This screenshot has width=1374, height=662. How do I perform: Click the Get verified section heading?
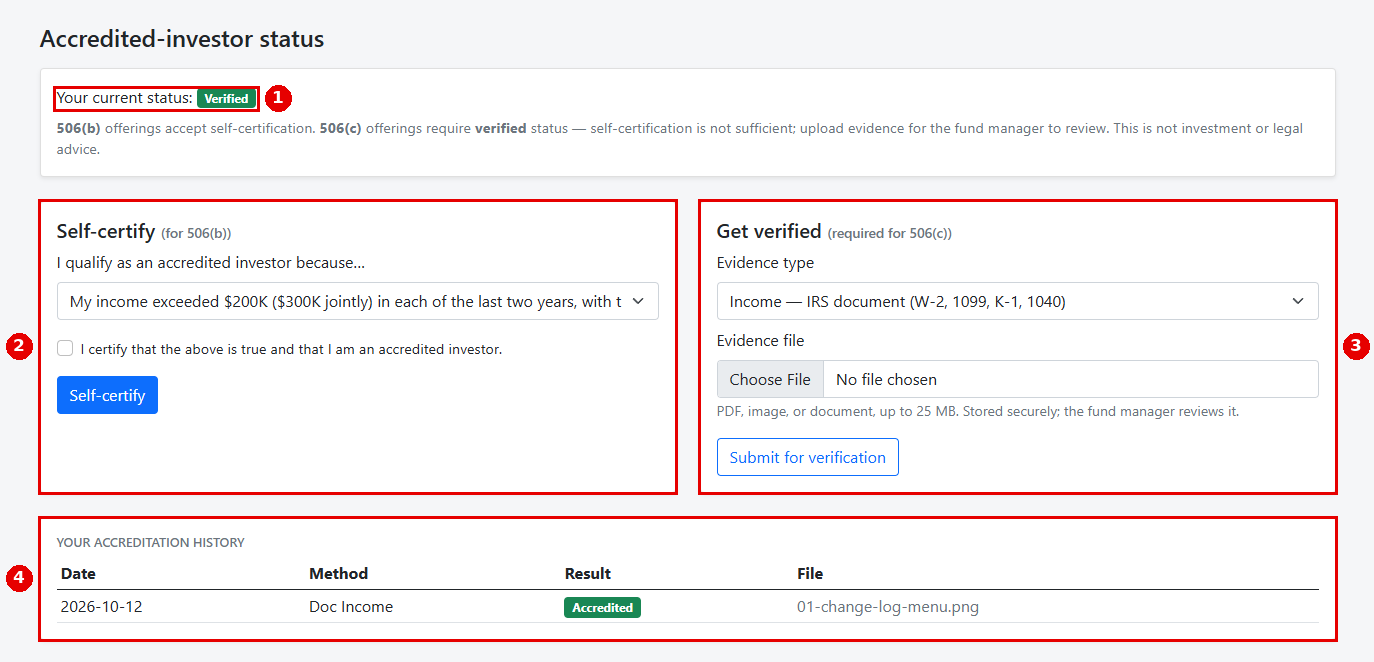(834, 231)
